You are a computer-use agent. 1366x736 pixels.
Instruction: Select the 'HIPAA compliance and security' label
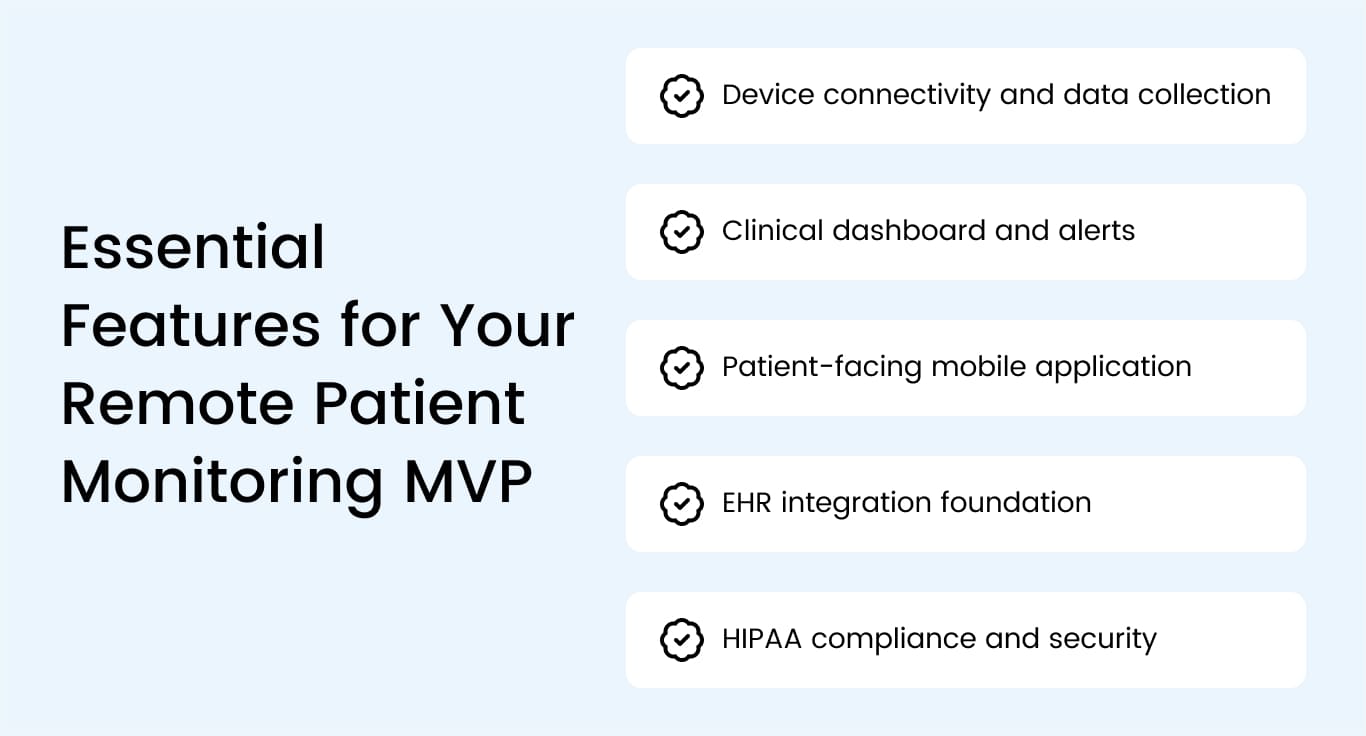point(939,639)
